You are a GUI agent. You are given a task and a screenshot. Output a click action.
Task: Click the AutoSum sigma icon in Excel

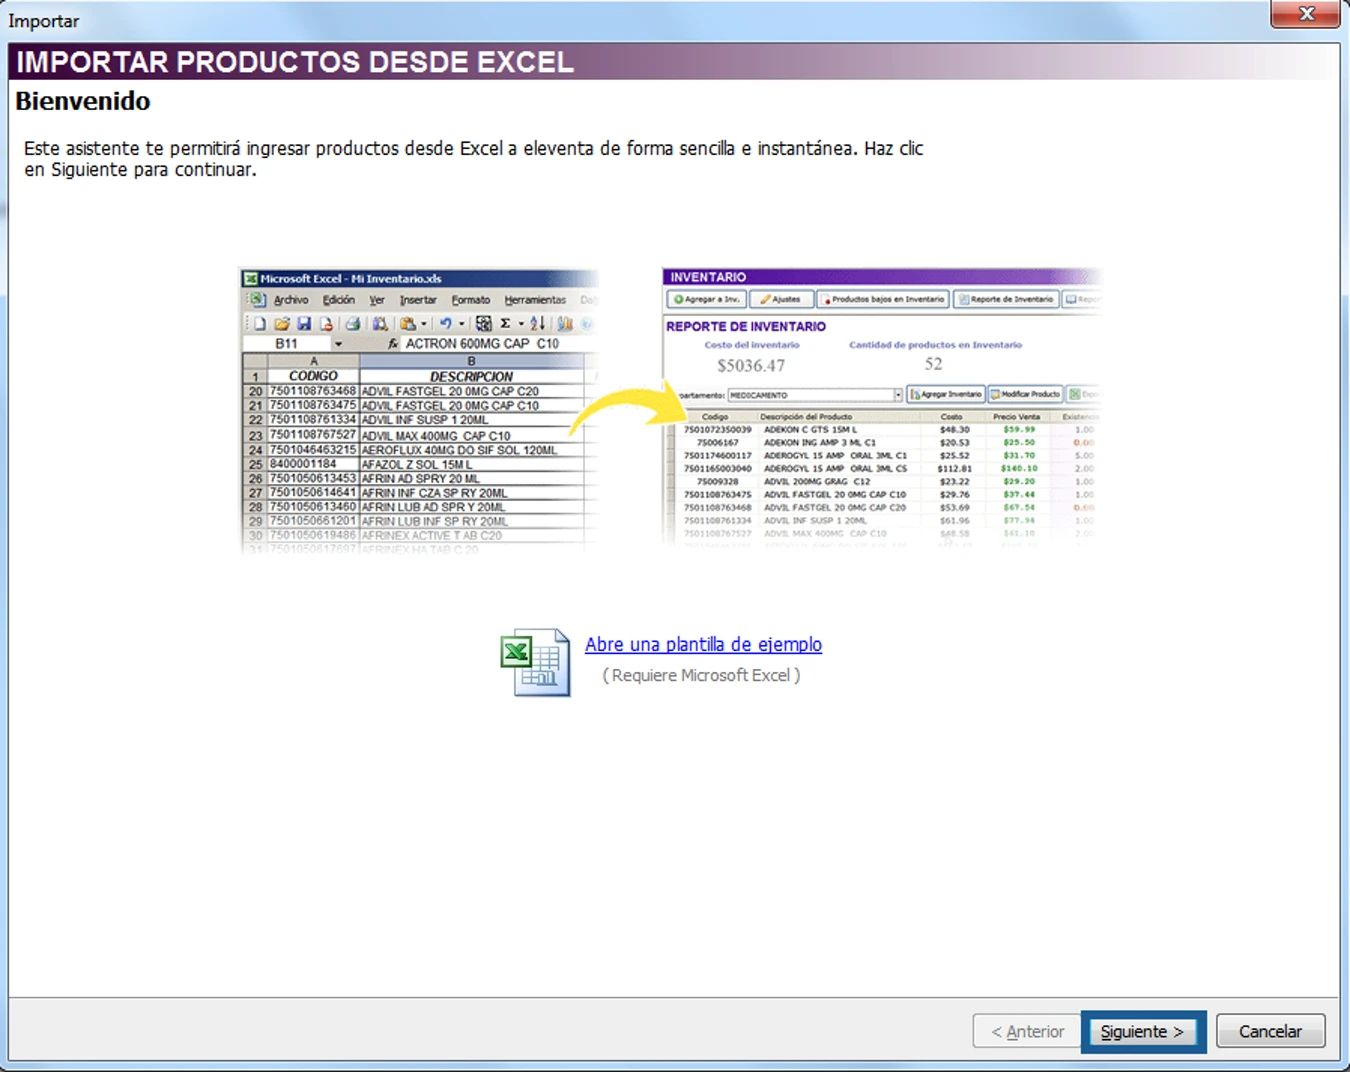[503, 323]
